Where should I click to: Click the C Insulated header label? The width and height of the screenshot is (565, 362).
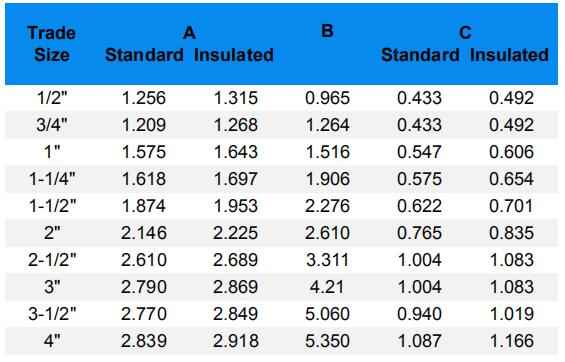coord(510,55)
